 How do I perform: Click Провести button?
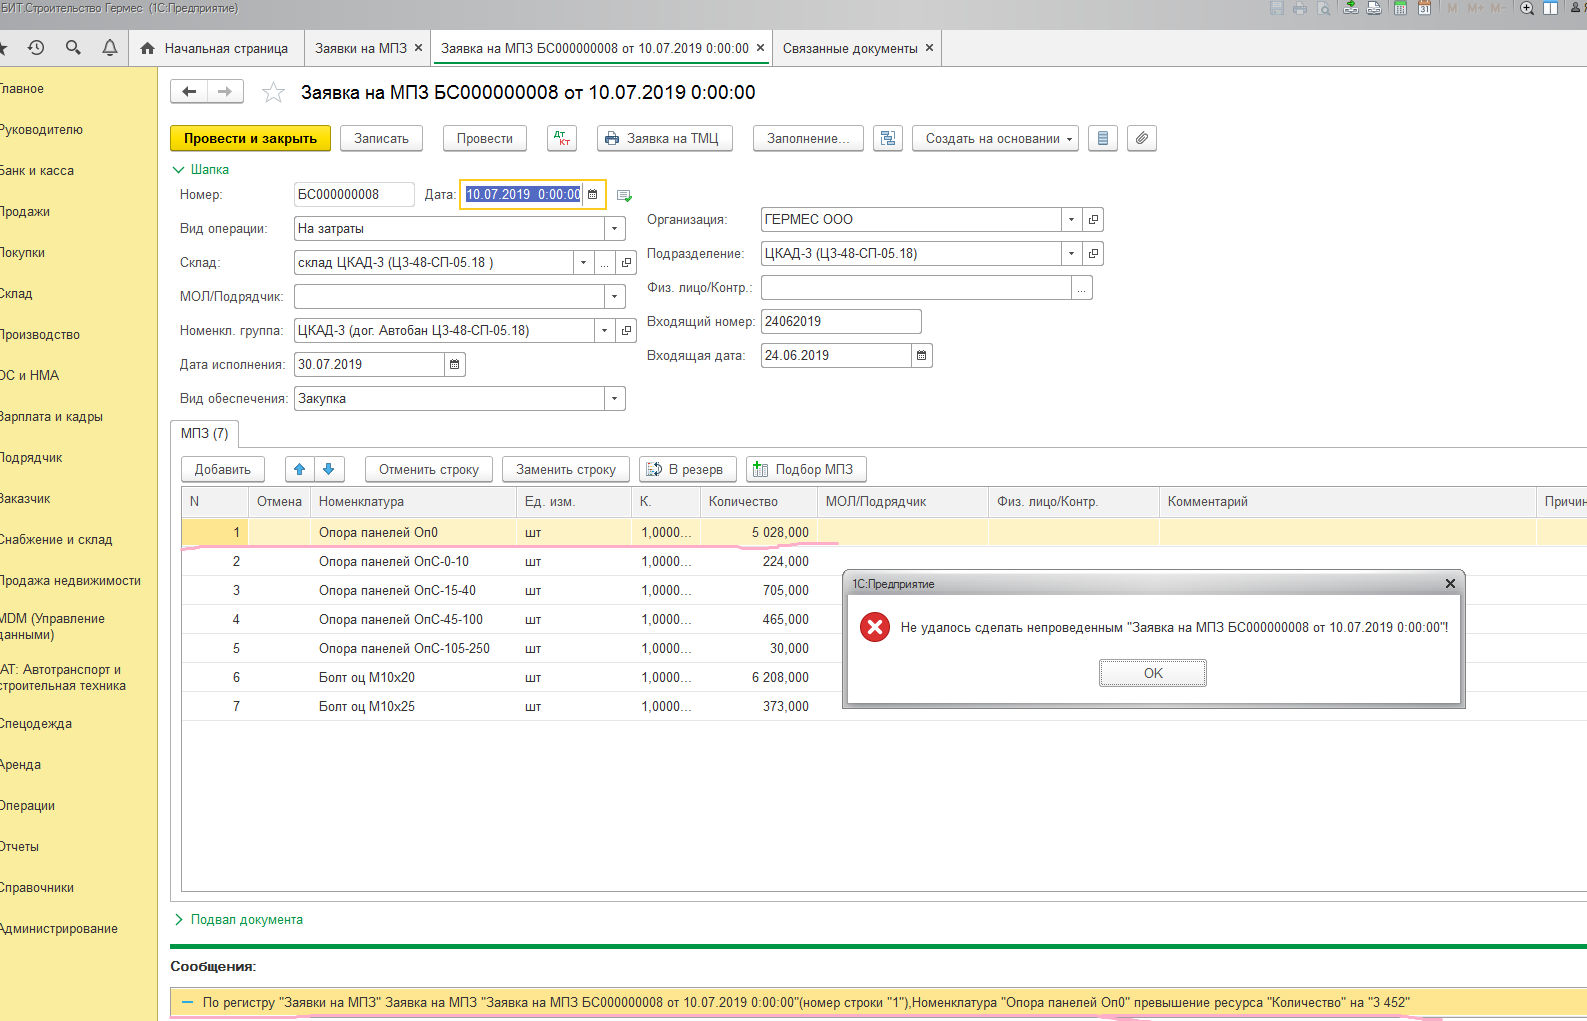pyautogui.click(x=485, y=138)
